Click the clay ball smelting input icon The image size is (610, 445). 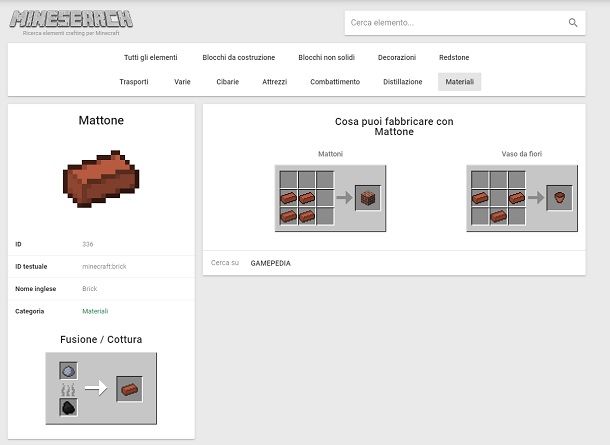(68, 371)
